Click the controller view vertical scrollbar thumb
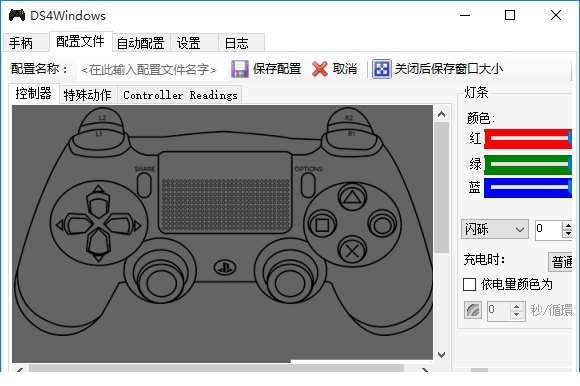Image resolution: width=580 pixels, height=386 pixels. 441,188
